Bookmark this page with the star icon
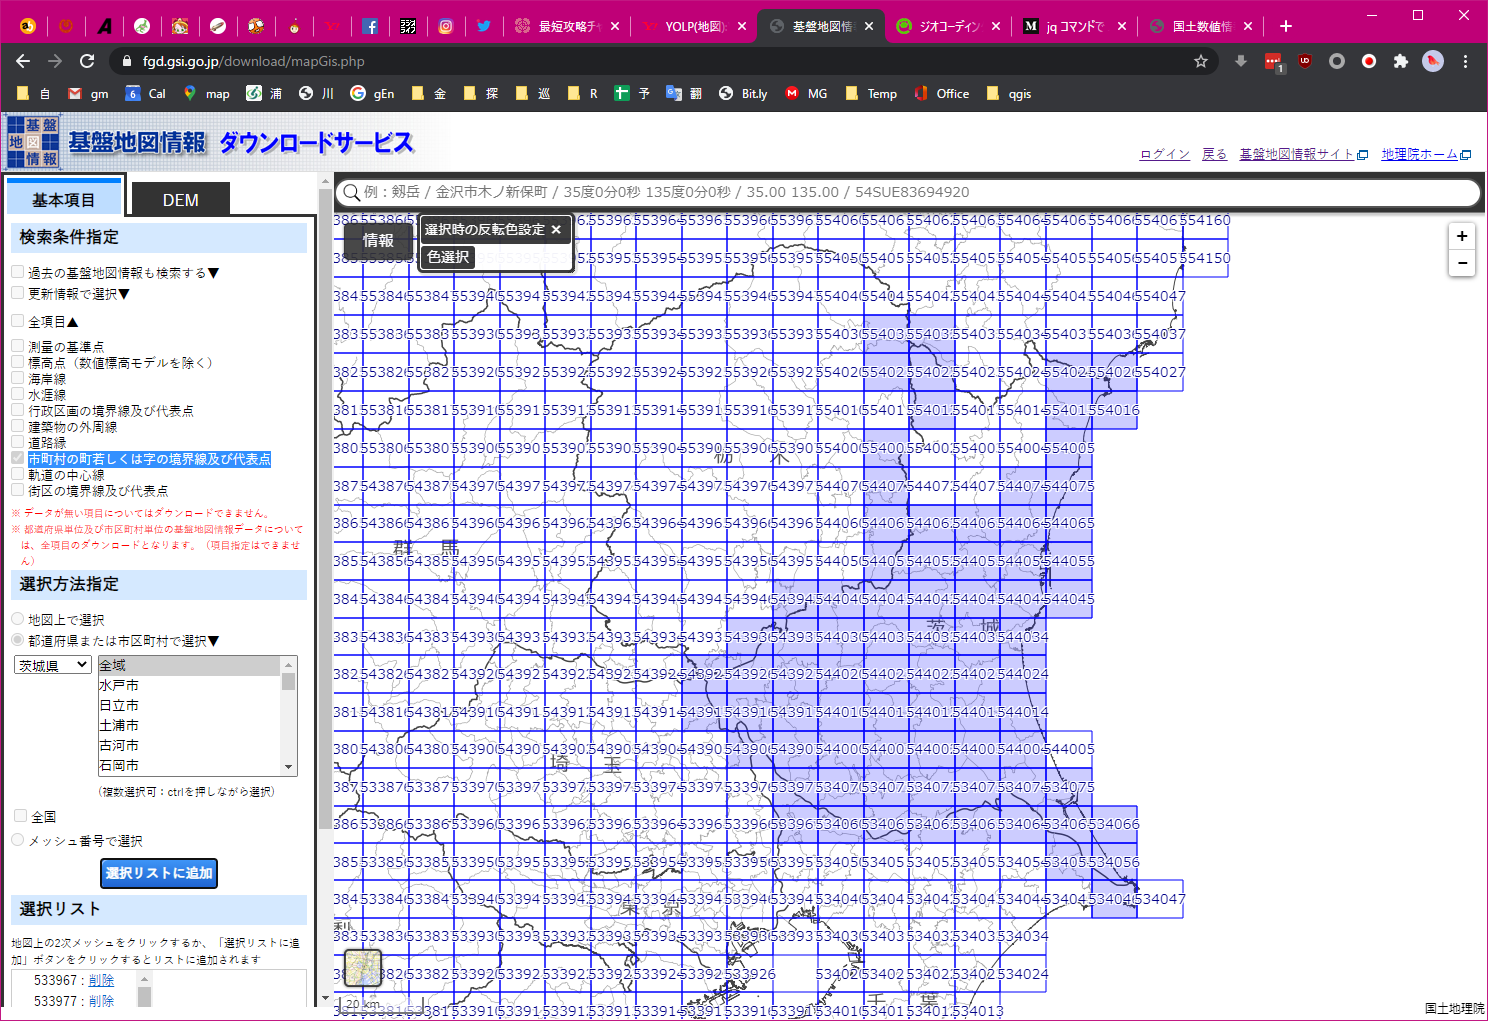The width and height of the screenshot is (1488, 1021). coord(1200,61)
